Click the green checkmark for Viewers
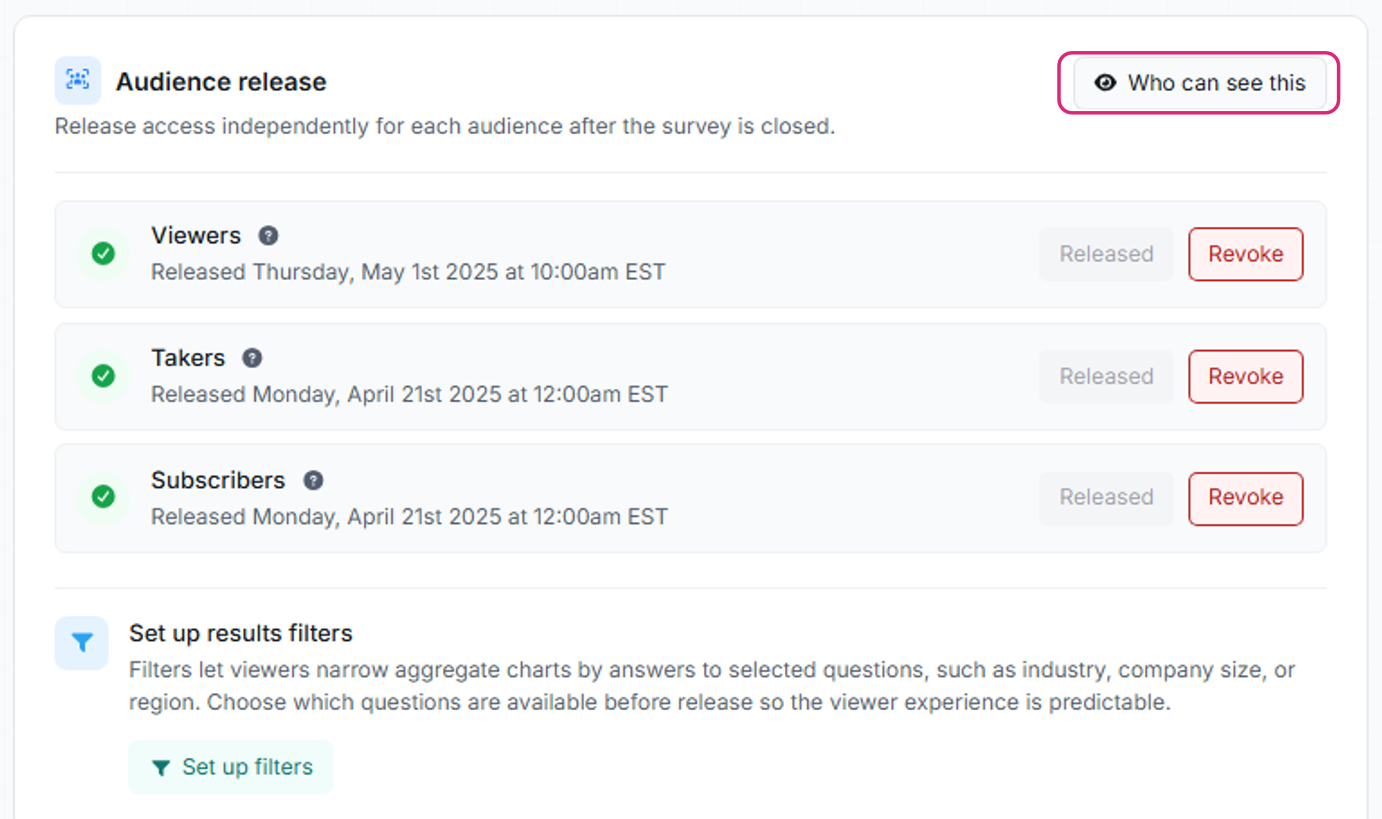Viewport: 1382px width, 819px height. (x=103, y=254)
